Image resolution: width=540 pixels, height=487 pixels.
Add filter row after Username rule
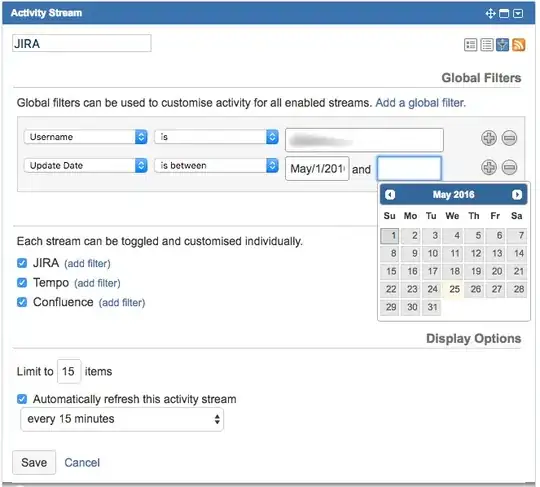click(x=489, y=138)
